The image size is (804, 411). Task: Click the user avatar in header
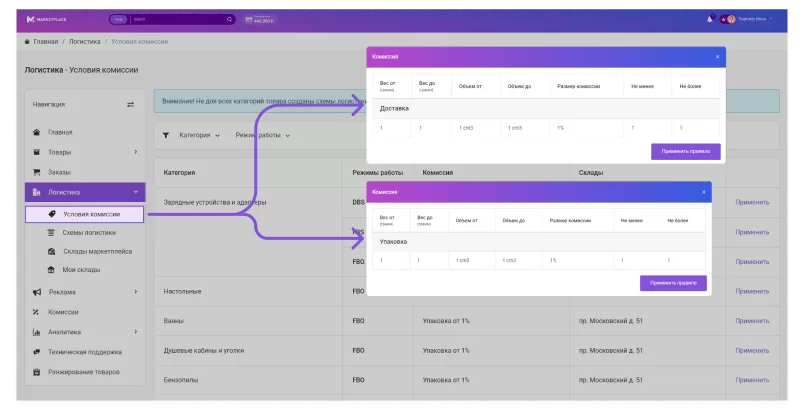point(731,19)
